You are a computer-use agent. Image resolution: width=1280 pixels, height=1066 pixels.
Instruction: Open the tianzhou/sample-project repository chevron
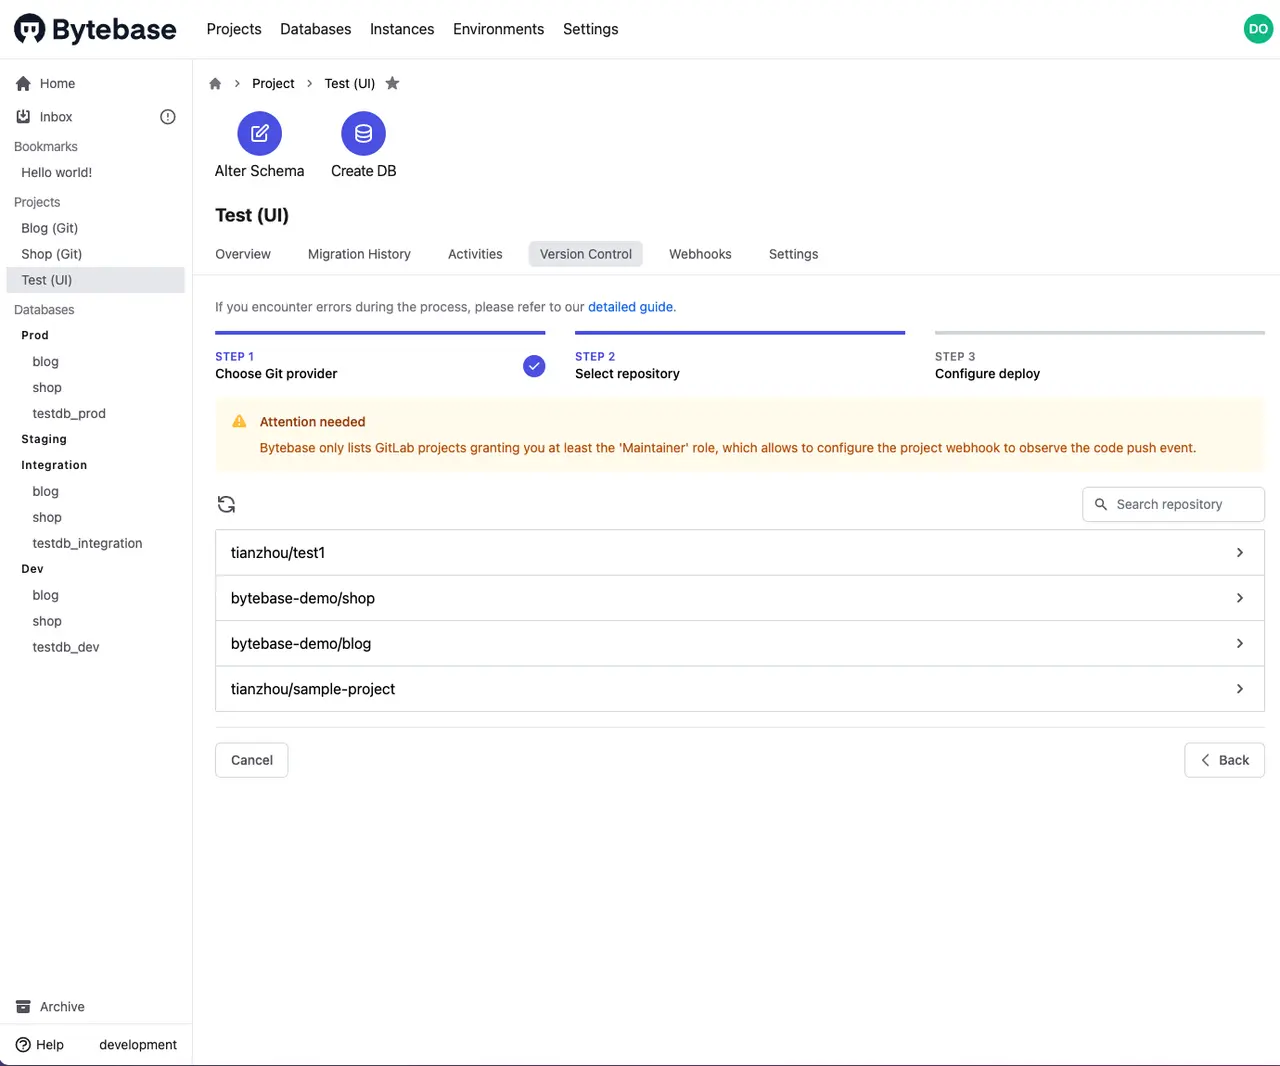coord(1239,689)
